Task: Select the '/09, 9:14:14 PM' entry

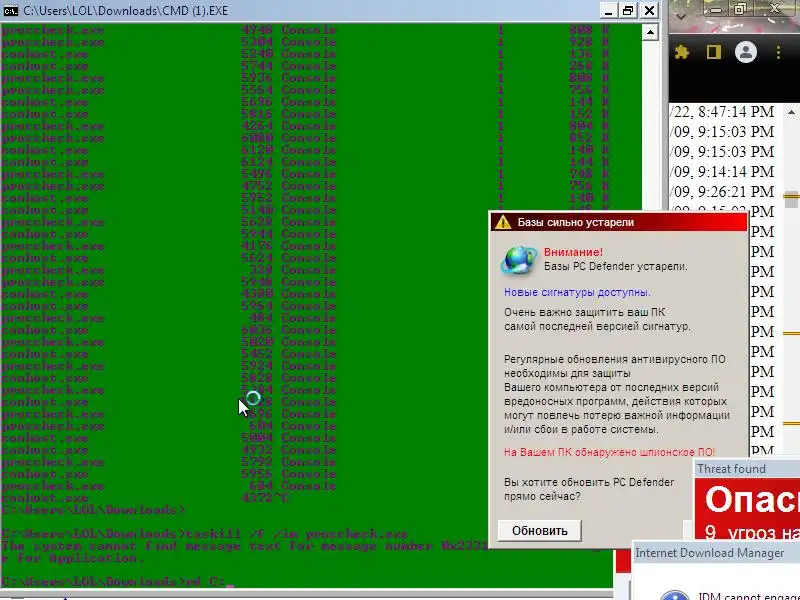Action: [x=722, y=171]
